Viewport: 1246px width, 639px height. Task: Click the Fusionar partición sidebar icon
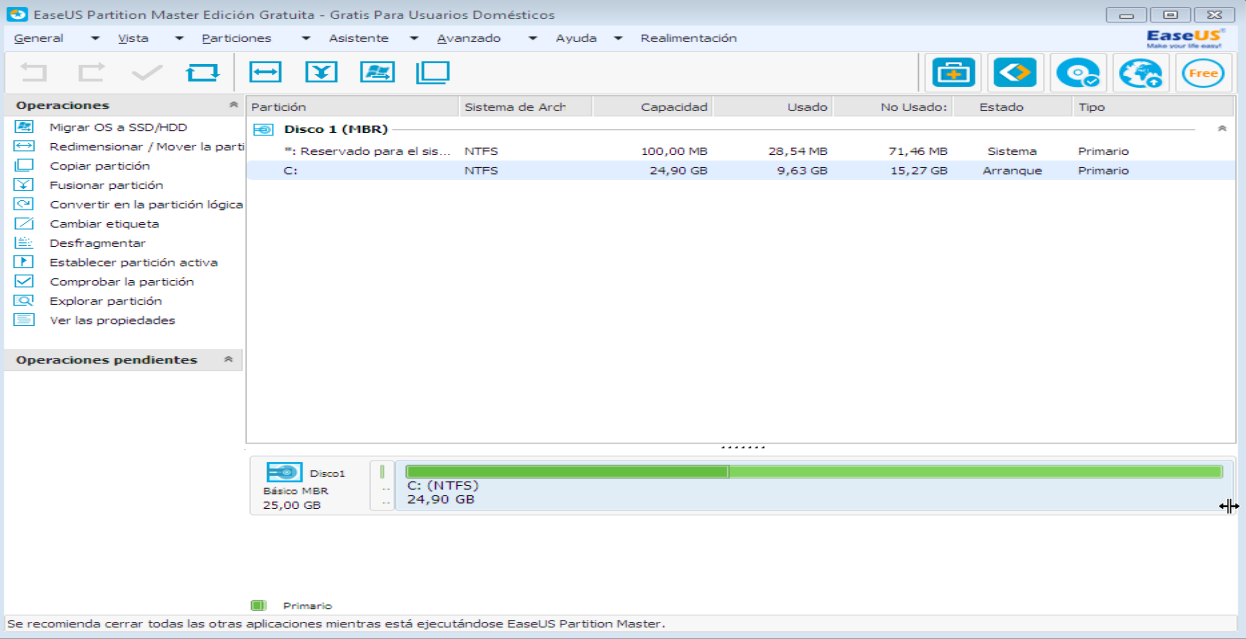[x=24, y=185]
